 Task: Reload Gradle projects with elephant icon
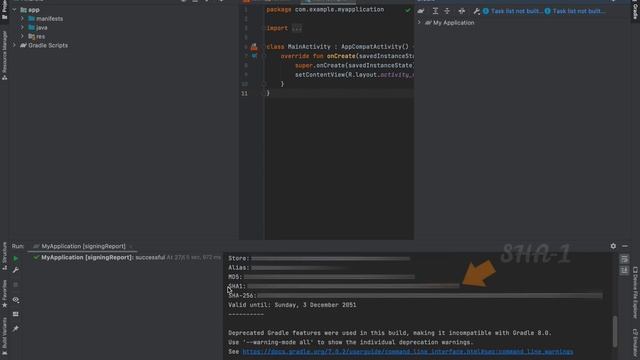[421, 11]
